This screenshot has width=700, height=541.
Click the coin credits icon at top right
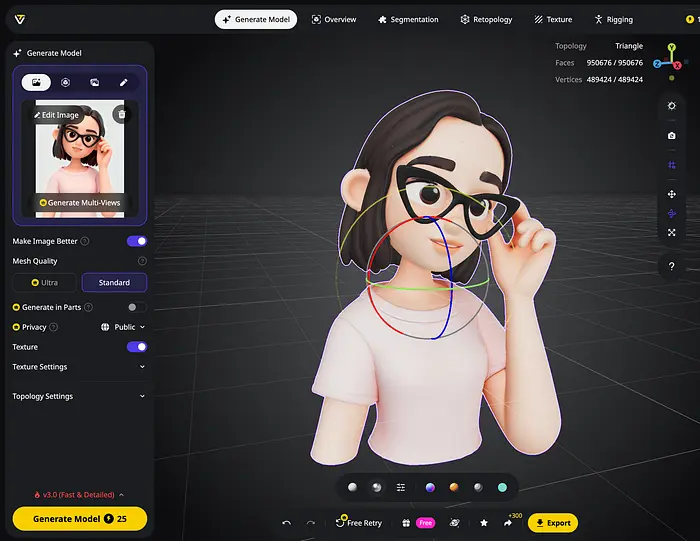pyautogui.click(x=690, y=19)
